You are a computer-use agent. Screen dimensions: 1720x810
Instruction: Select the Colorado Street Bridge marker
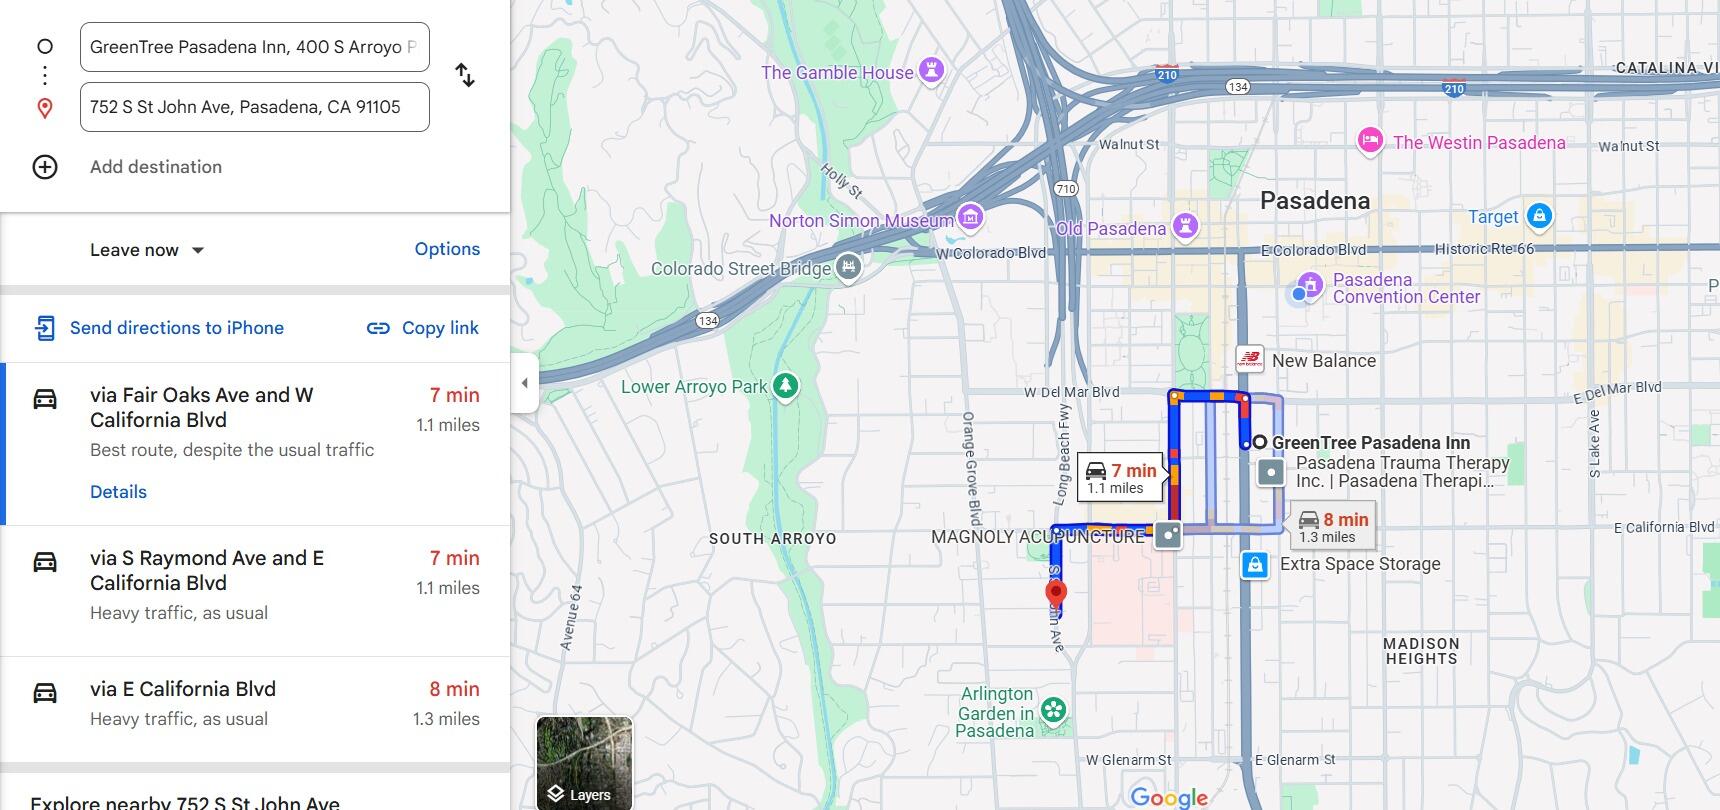848,267
